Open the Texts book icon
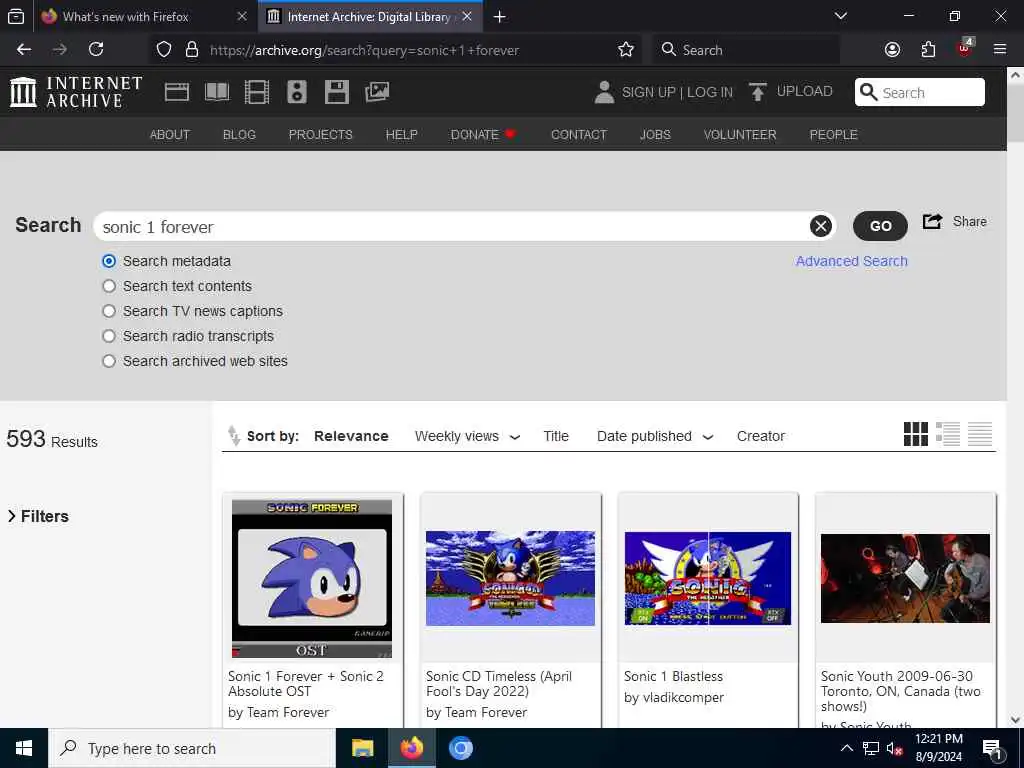 (x=217, y=92)
